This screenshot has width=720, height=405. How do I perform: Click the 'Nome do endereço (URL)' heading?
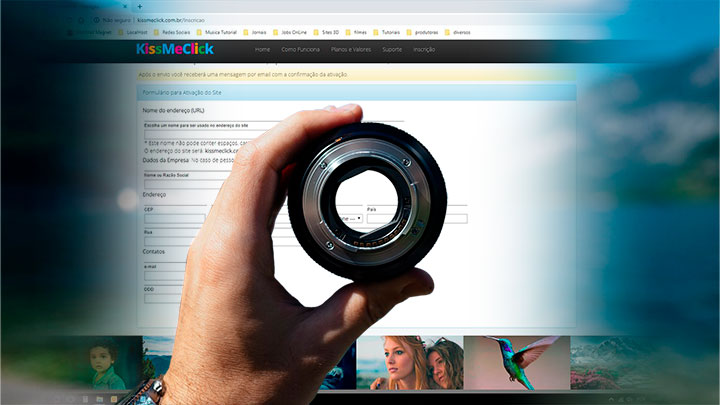point(173,111)
